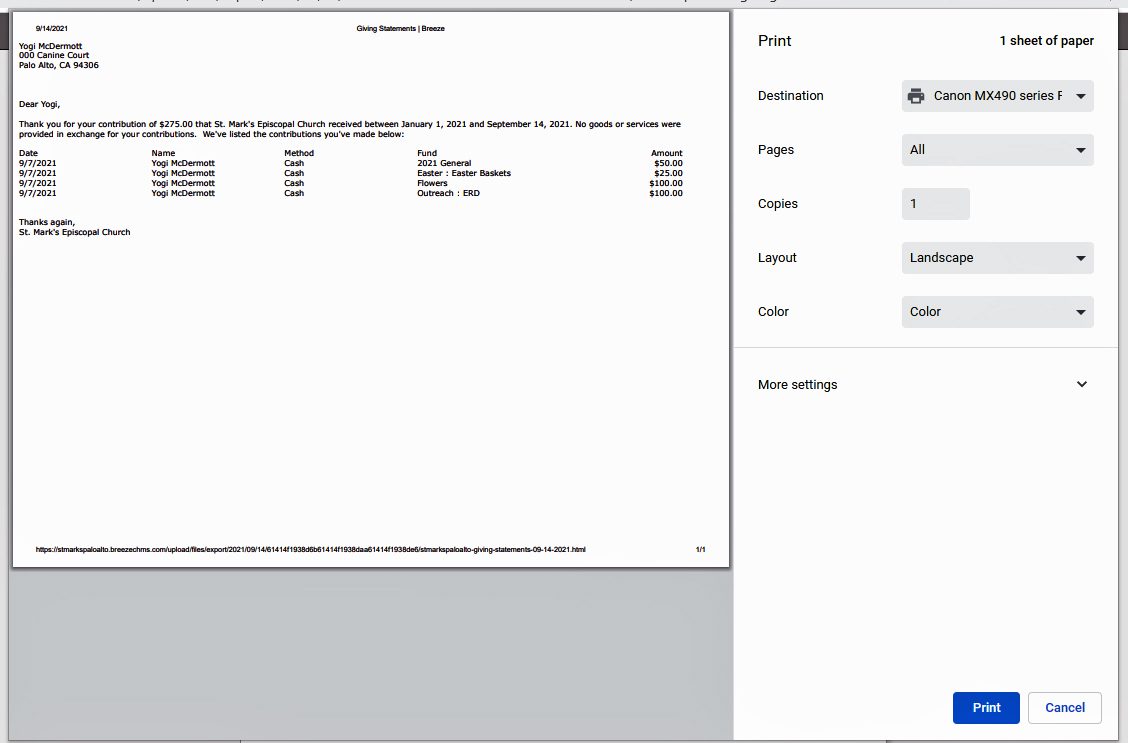This screenshot has height=743, width=1128.
Task: Click the "2021 General" fund entry
Action: click(x=444, y=163)
